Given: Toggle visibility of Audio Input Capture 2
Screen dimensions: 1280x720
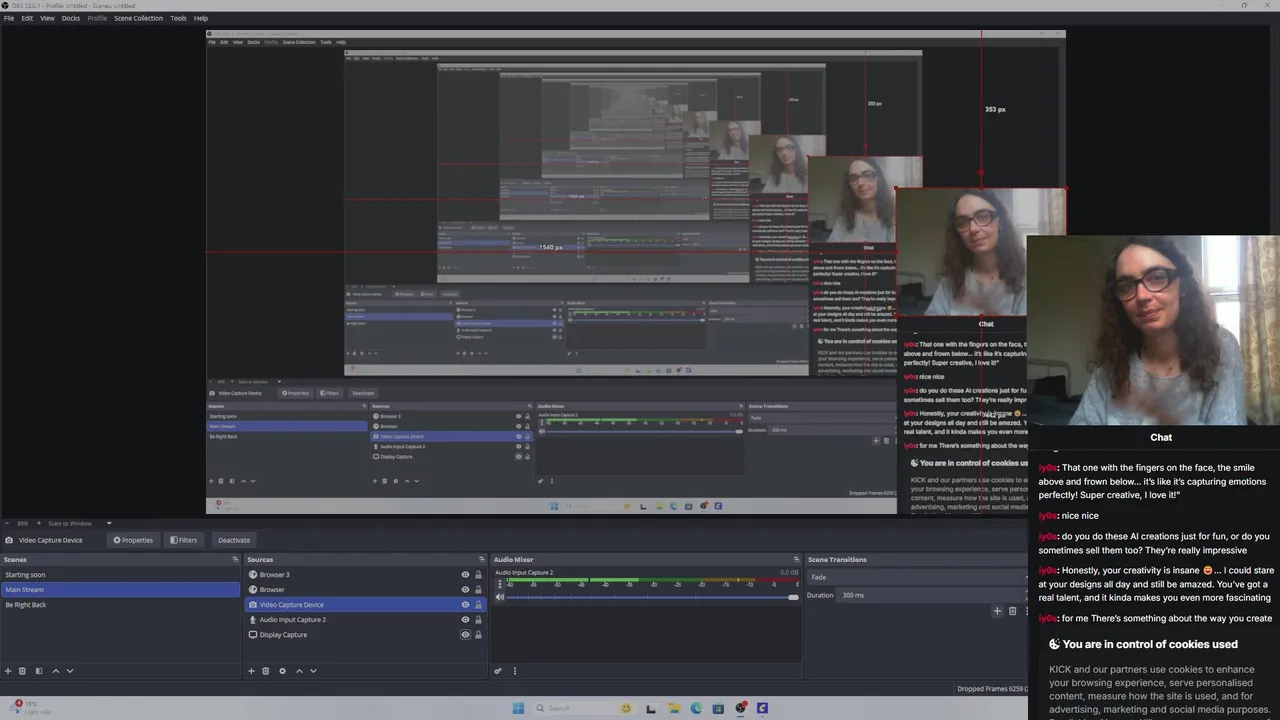Looking at the screenshot, I should coord(465,620).
